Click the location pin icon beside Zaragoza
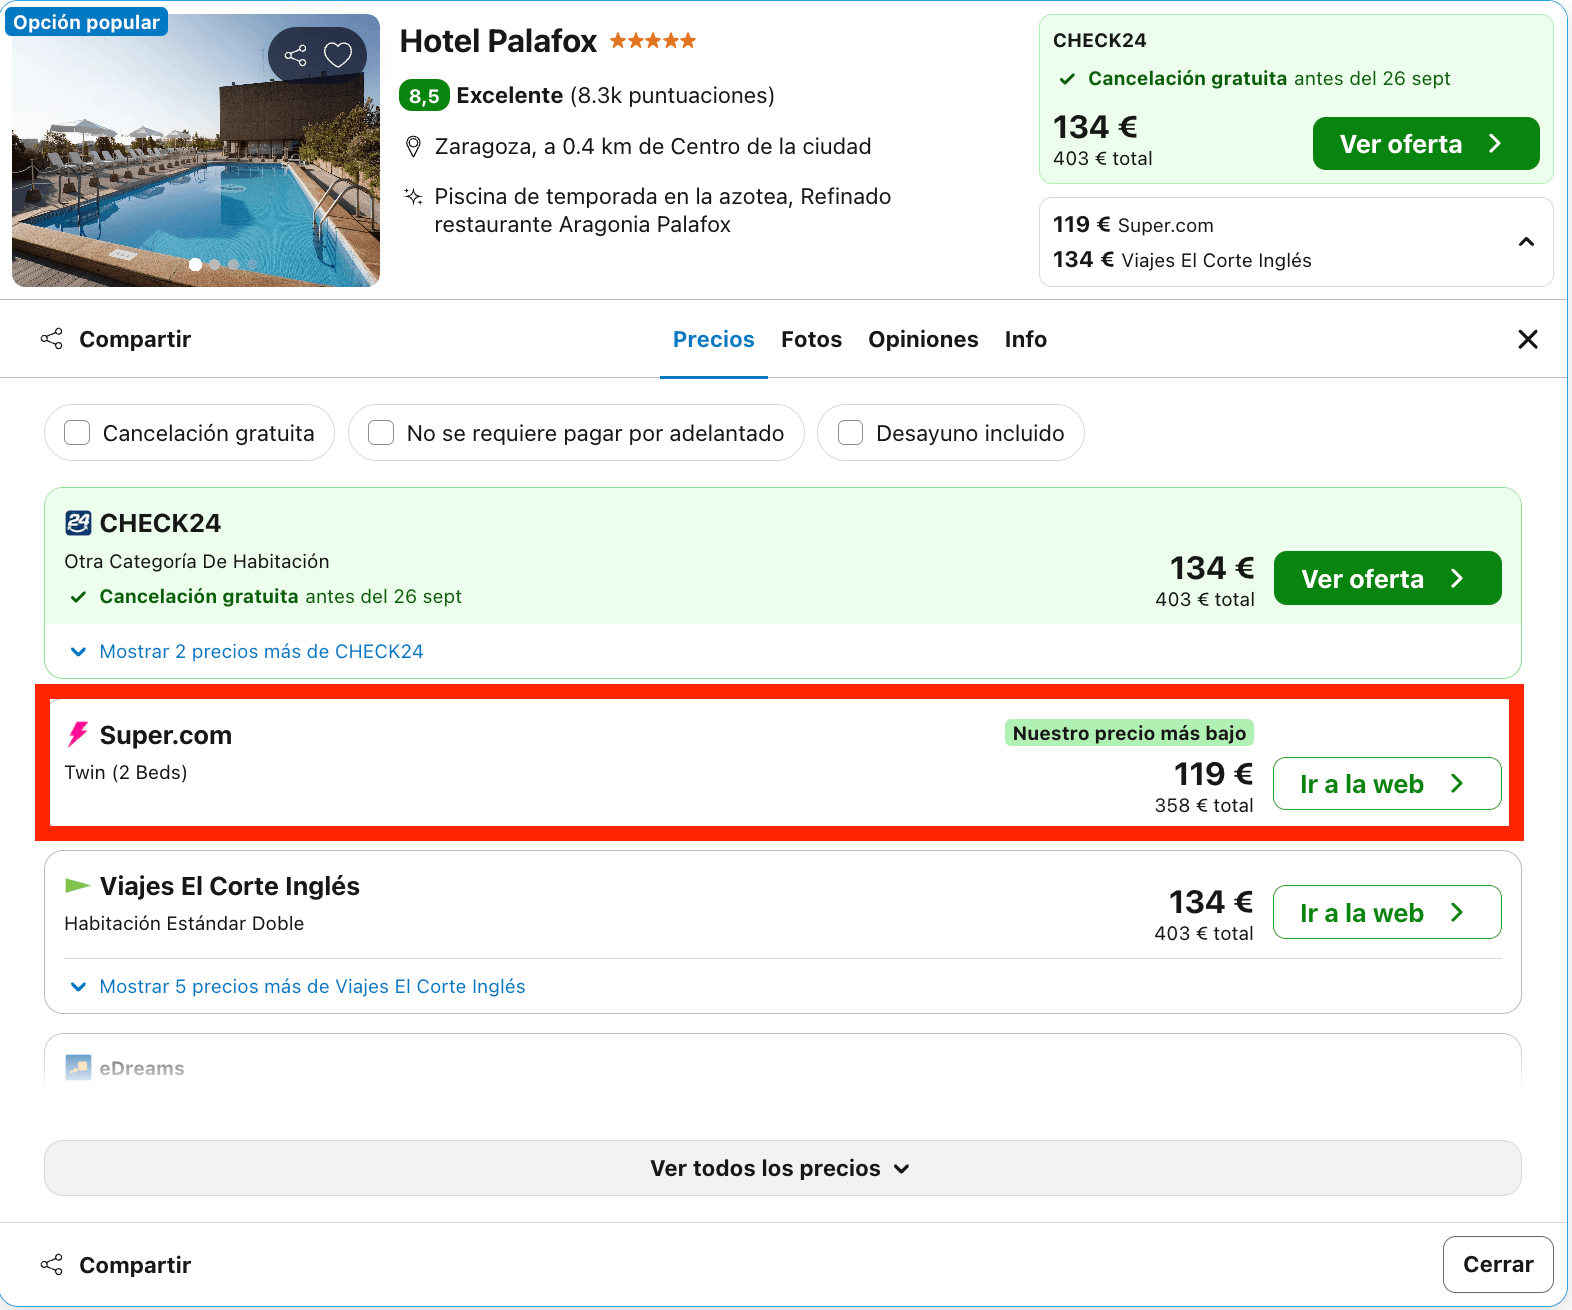This screenshot has height=1310, width=1572. coord(413,147)
